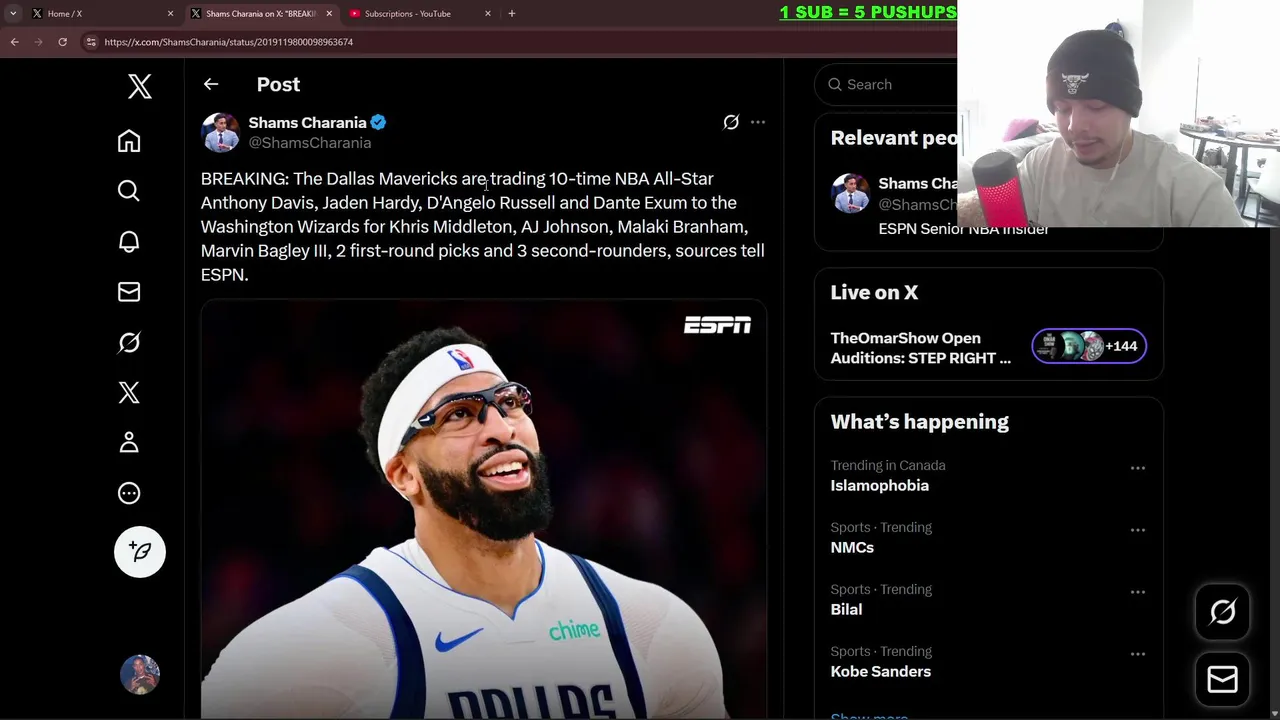
Task: Open trending topic Islamophobia
Action: (x=879, y=485)
